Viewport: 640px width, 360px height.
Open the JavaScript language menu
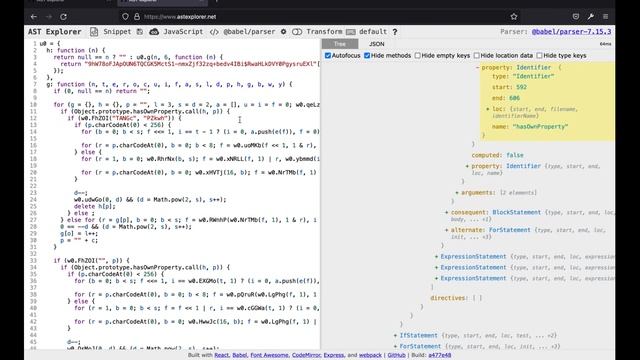tap(183, 31)
